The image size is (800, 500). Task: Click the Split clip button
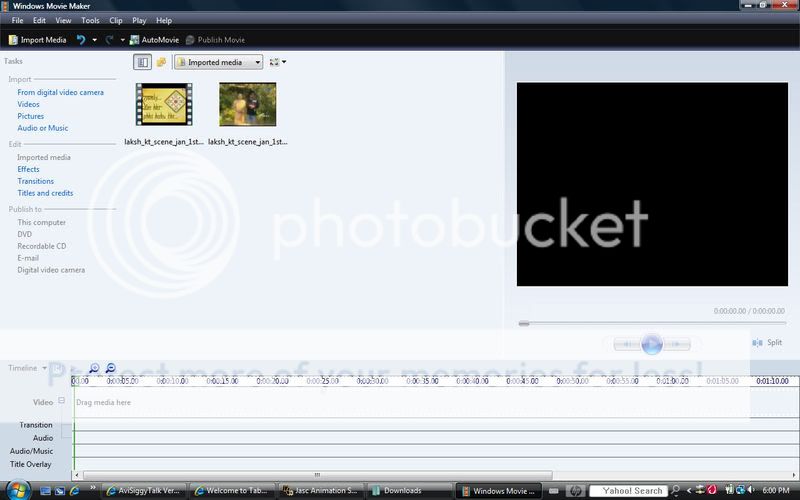[767, 343]
